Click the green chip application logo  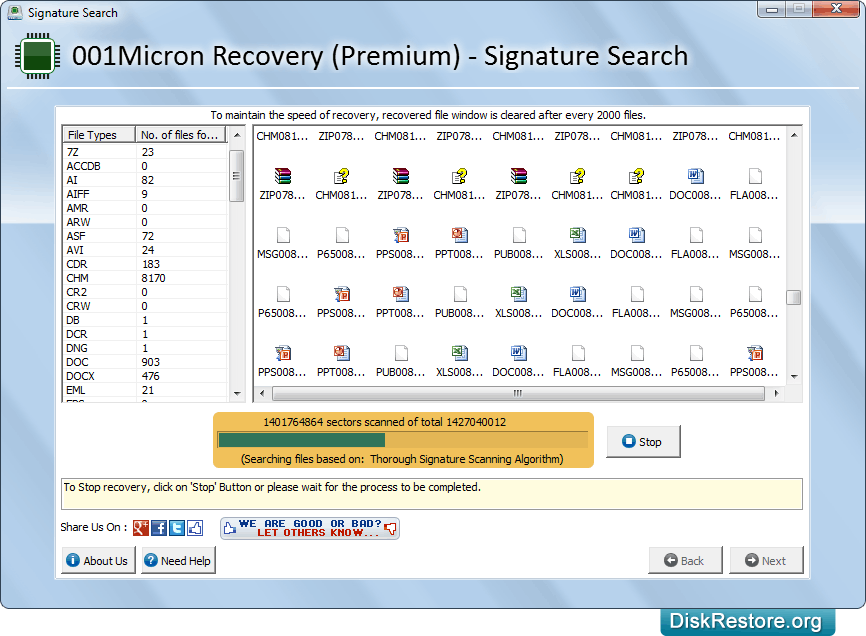(x=38, y=56)
